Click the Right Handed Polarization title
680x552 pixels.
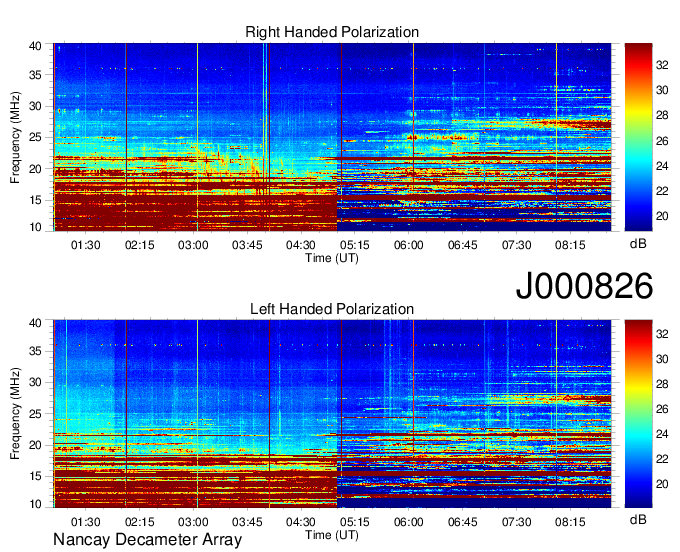(332, 32)
